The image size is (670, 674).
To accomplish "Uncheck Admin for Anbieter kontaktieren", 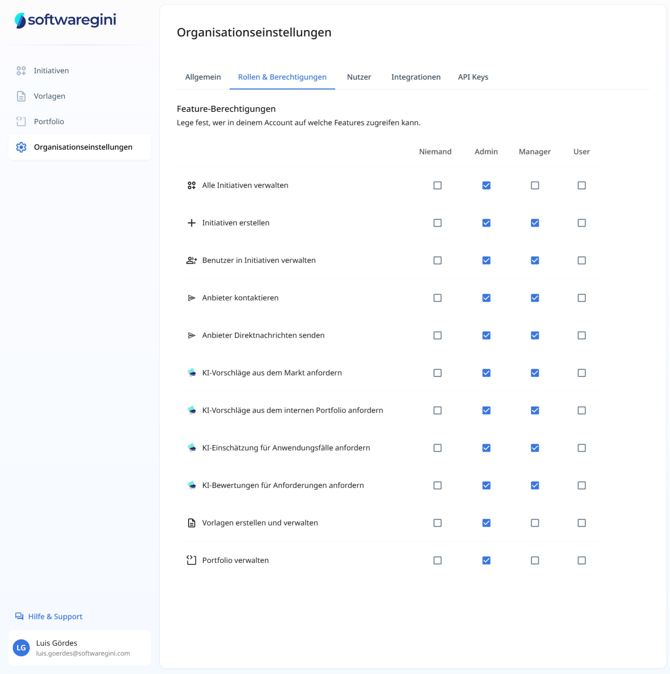I will (486, 298).
